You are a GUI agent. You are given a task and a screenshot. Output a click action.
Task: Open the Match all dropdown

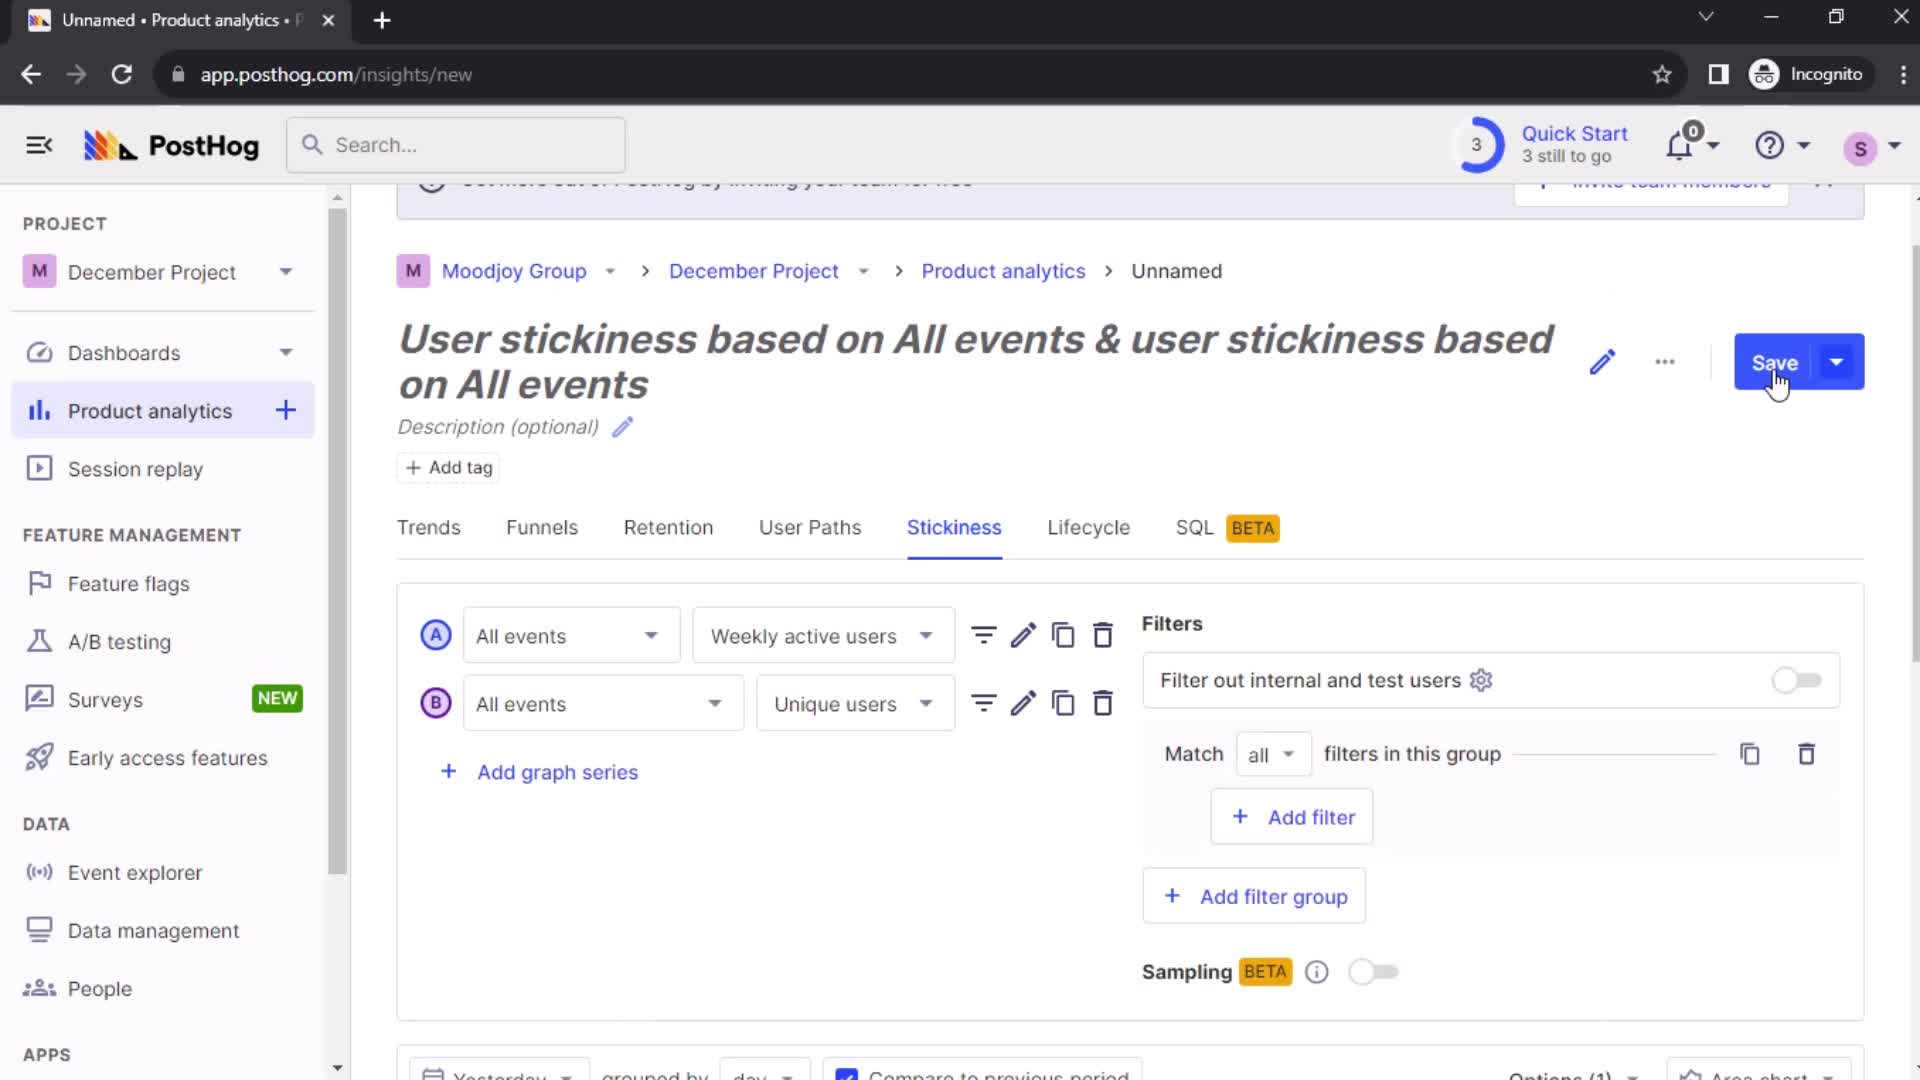click(x=1272, y=754)
